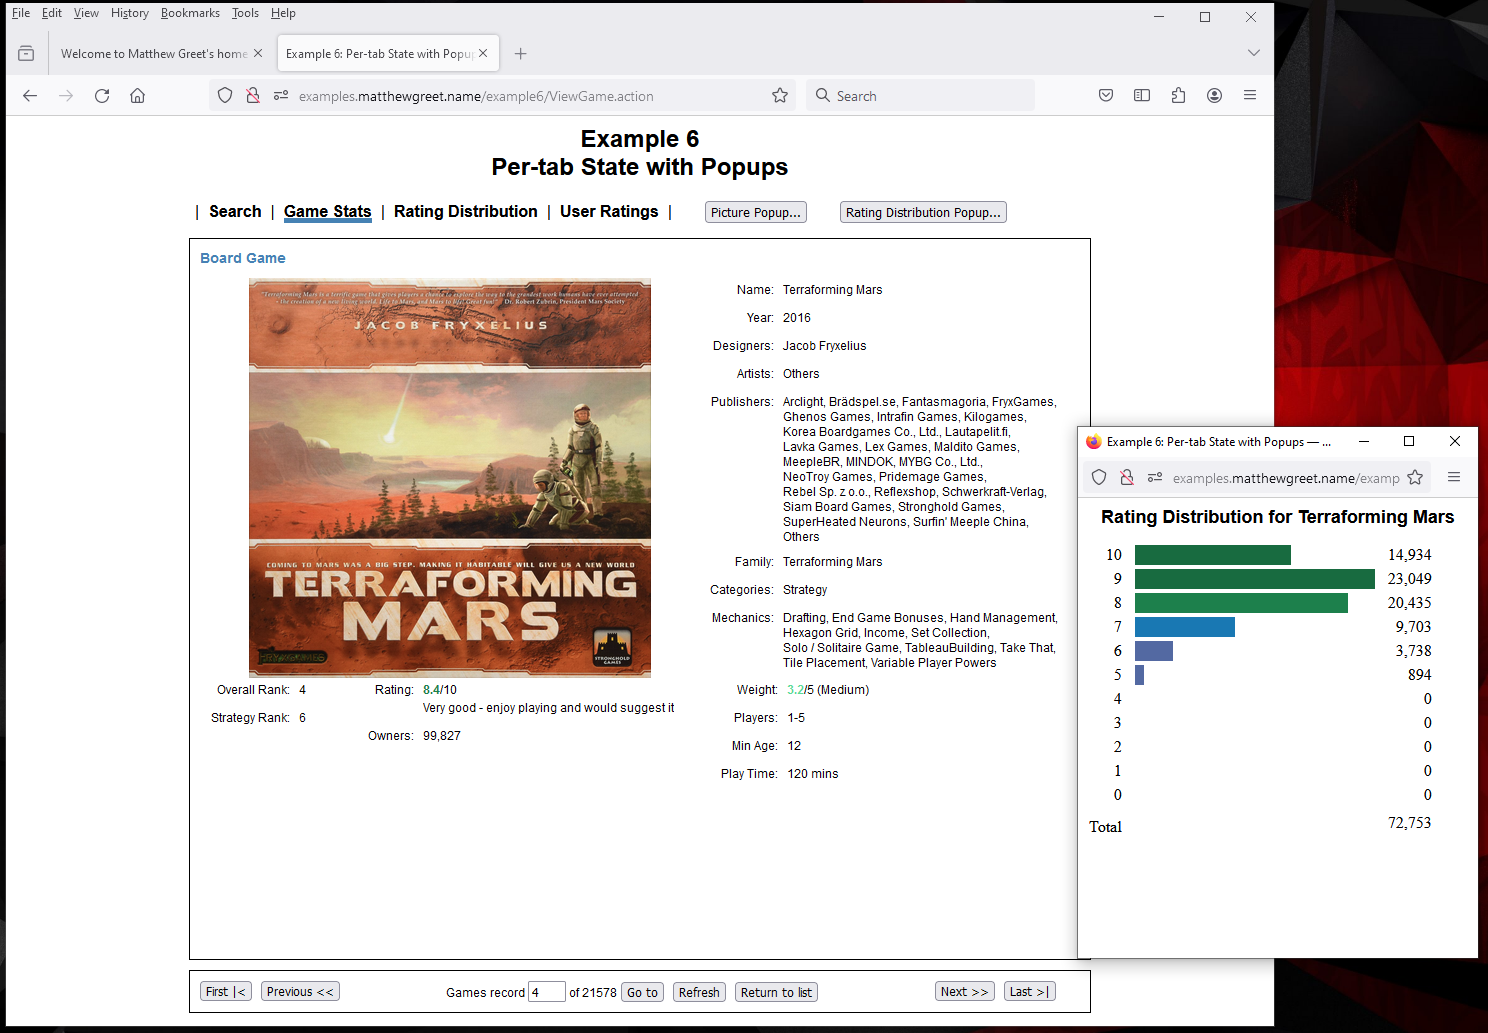
Task: Click the Picture Popup button
Action: coord(755,213)
